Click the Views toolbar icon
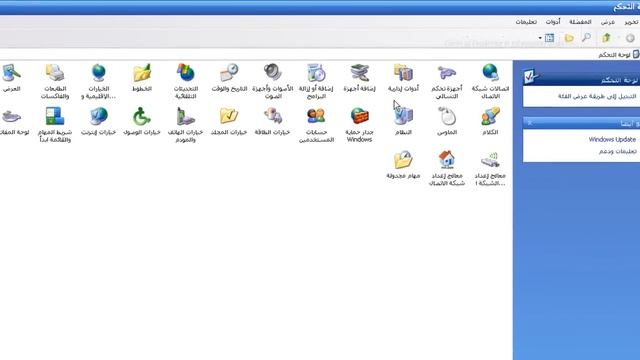The image size is (640, 360). tap(549, 38)
